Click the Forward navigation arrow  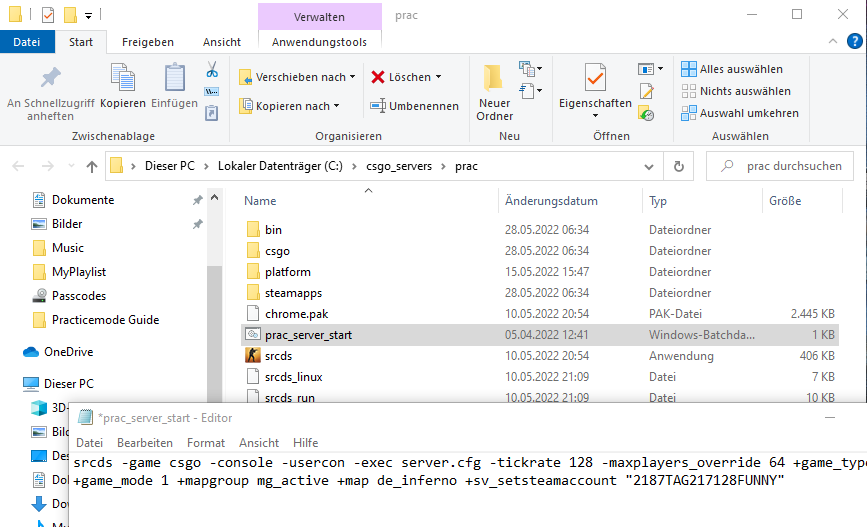[x=48, y=166]
